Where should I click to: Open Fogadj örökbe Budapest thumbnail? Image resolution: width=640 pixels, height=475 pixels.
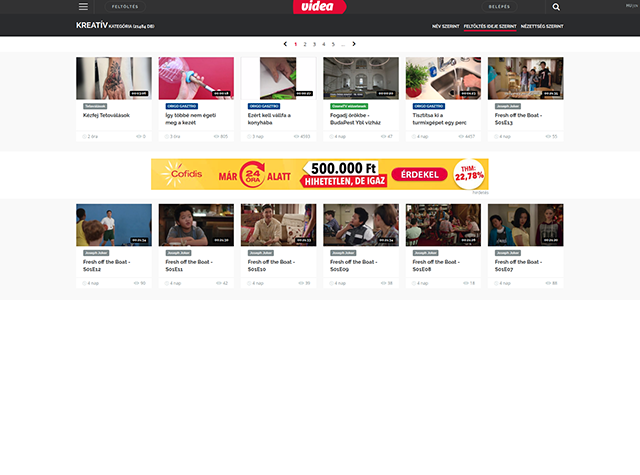coord(361,78)
